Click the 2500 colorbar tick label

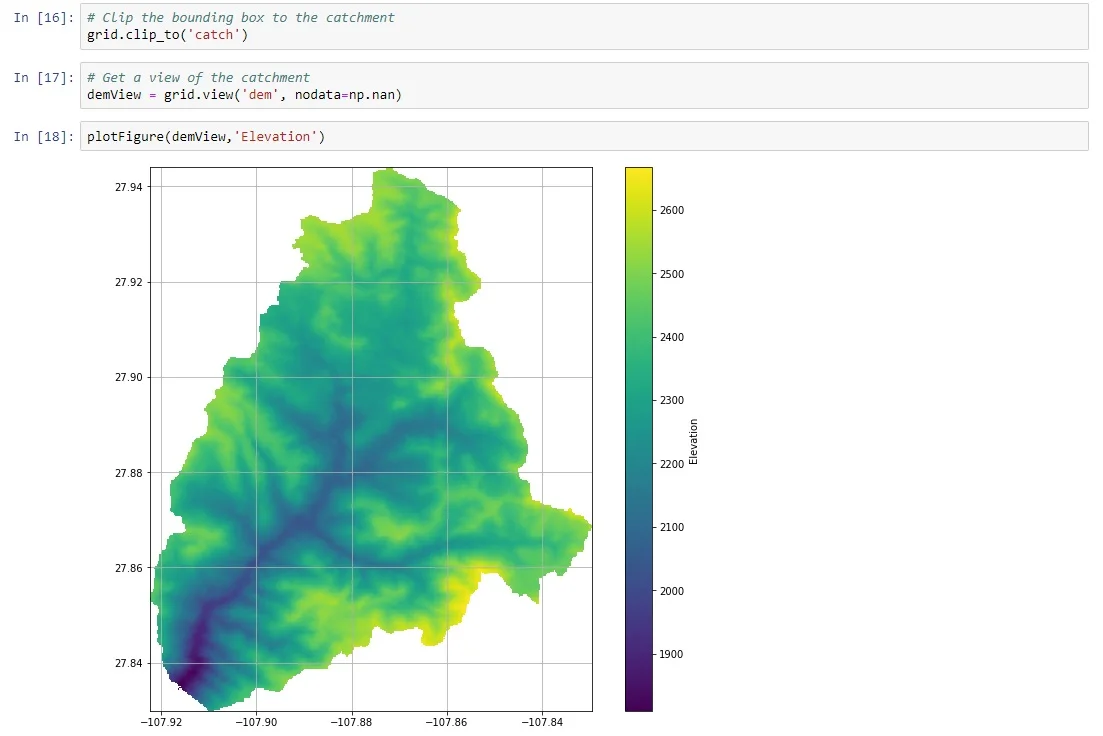pyautogui.click(x=672, y=274)
